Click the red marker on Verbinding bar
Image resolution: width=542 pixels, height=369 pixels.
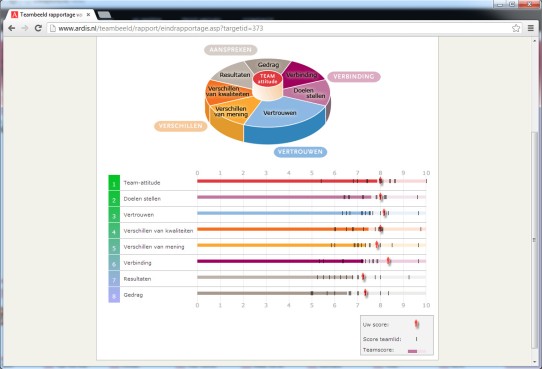tap(389, 261)
